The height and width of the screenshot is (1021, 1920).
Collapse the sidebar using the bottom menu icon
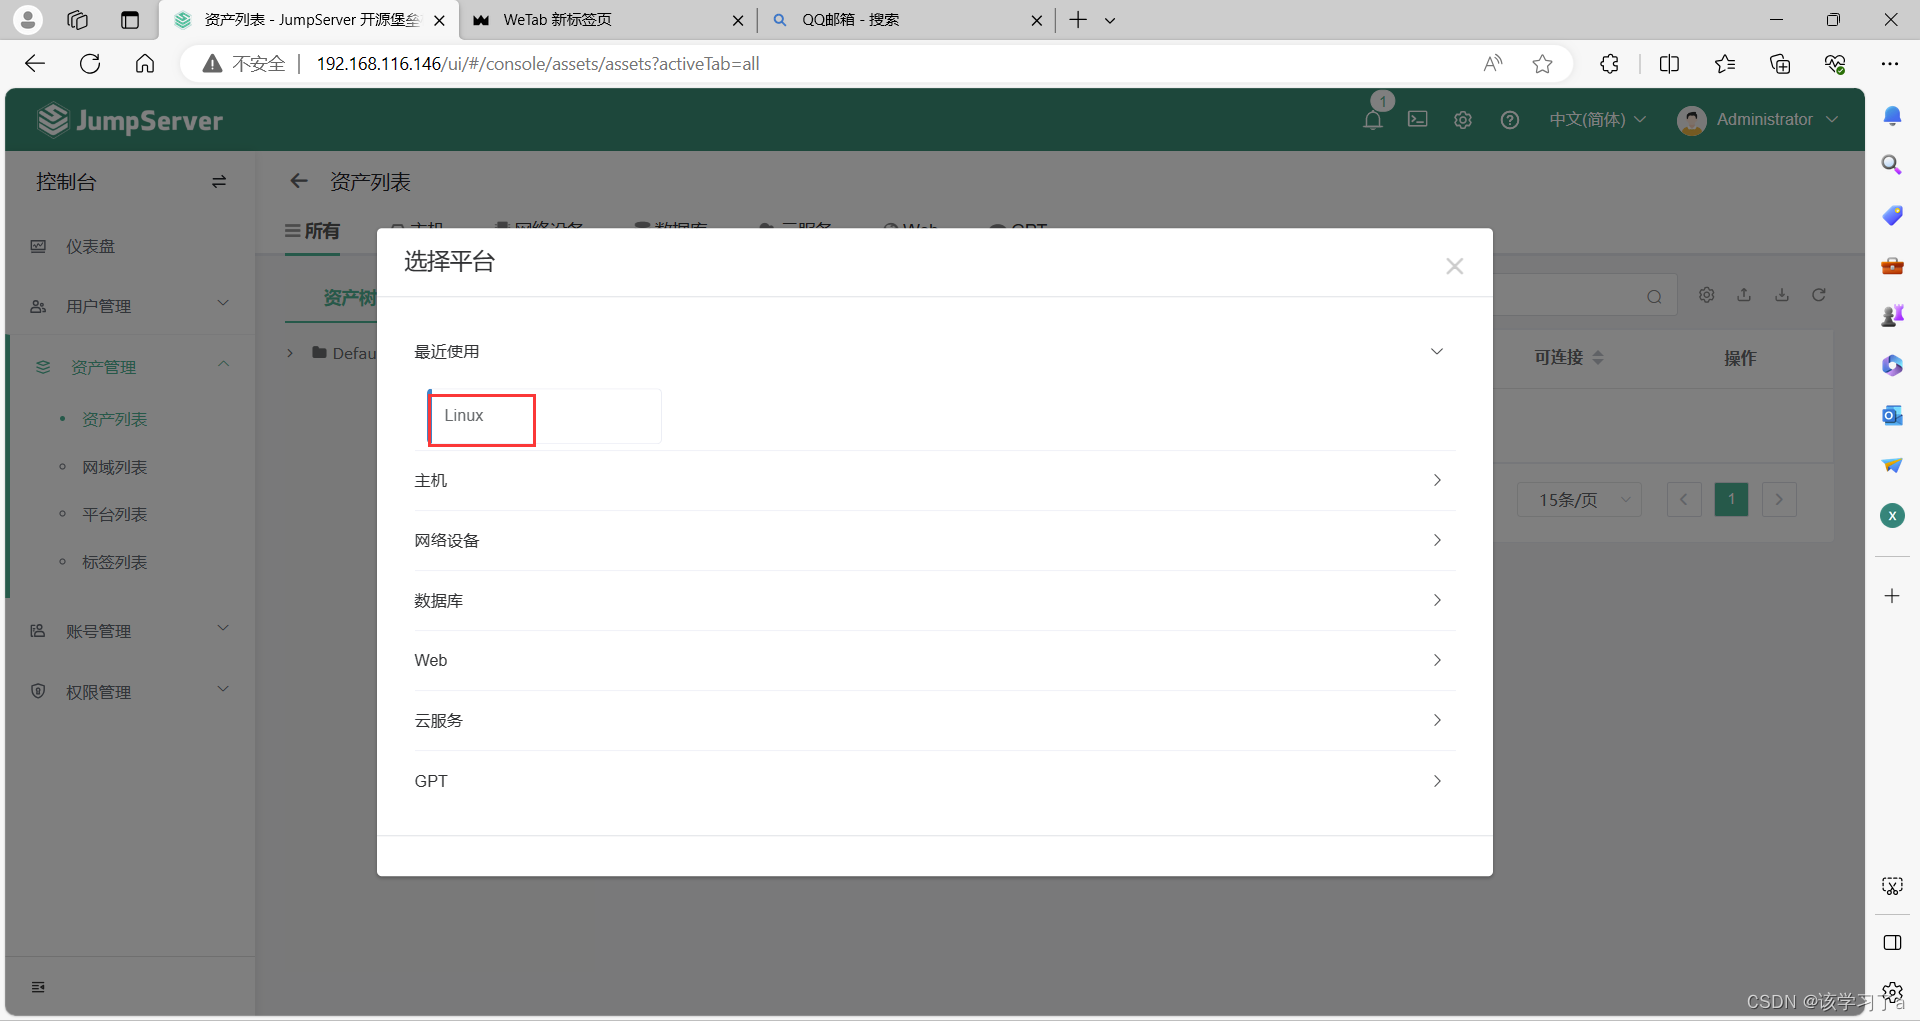(38, 987)
